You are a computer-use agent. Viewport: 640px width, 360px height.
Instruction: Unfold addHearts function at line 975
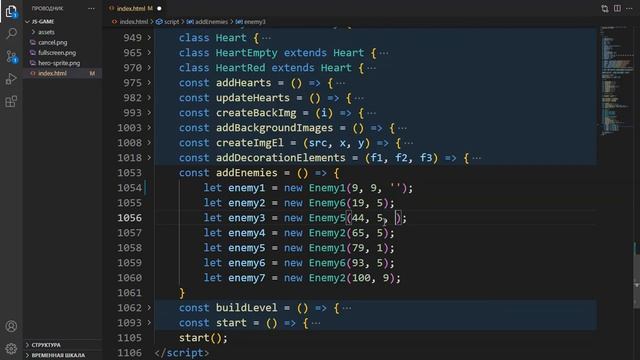point(149,82)
